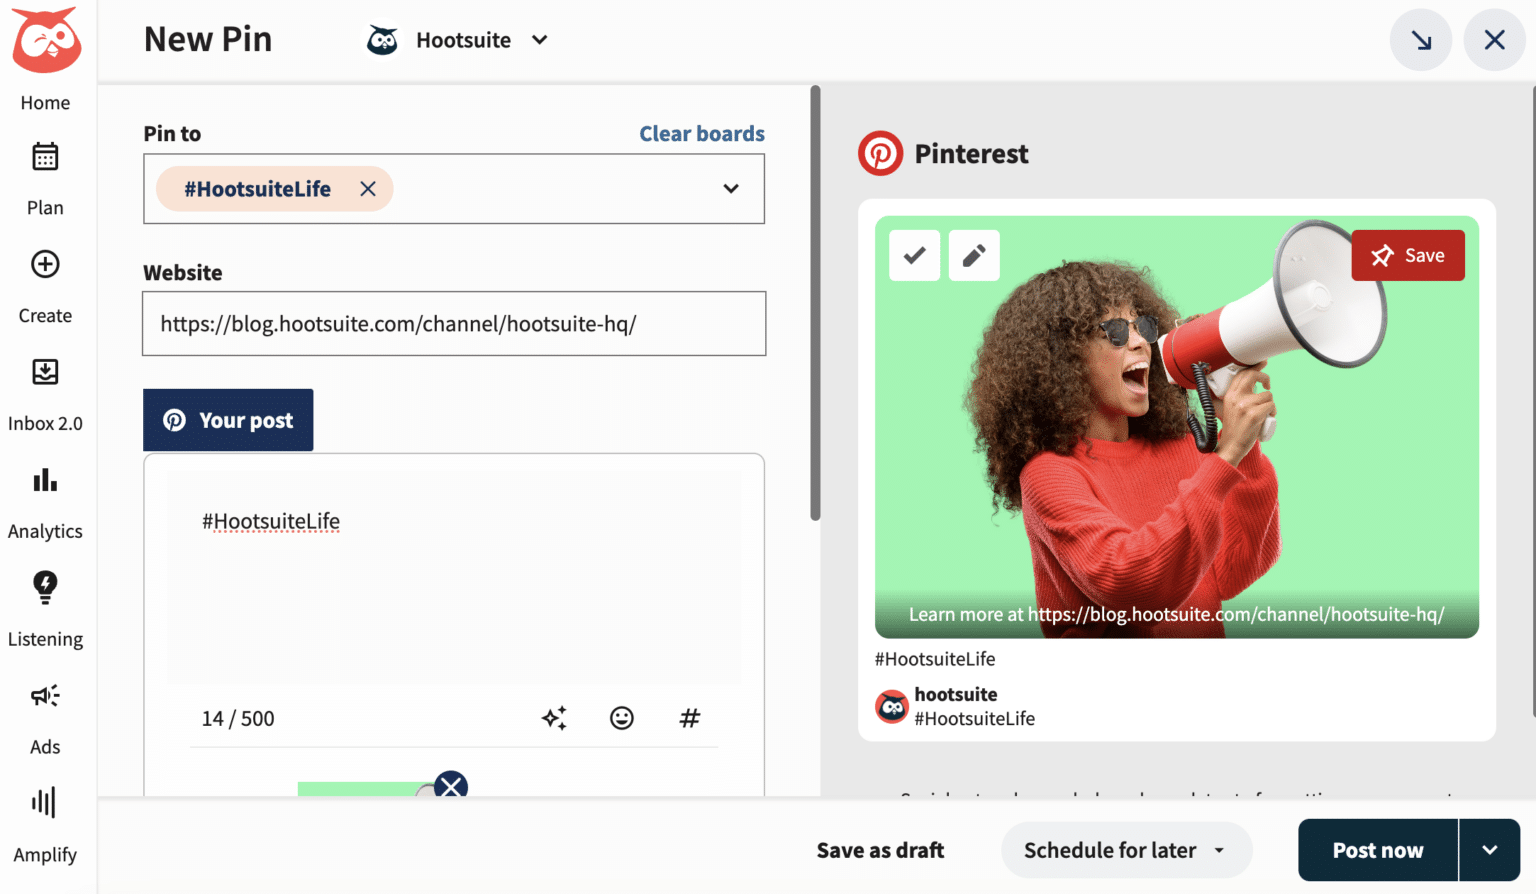
Task: Expand the Pin to boards dropdown
Action: 731,188
